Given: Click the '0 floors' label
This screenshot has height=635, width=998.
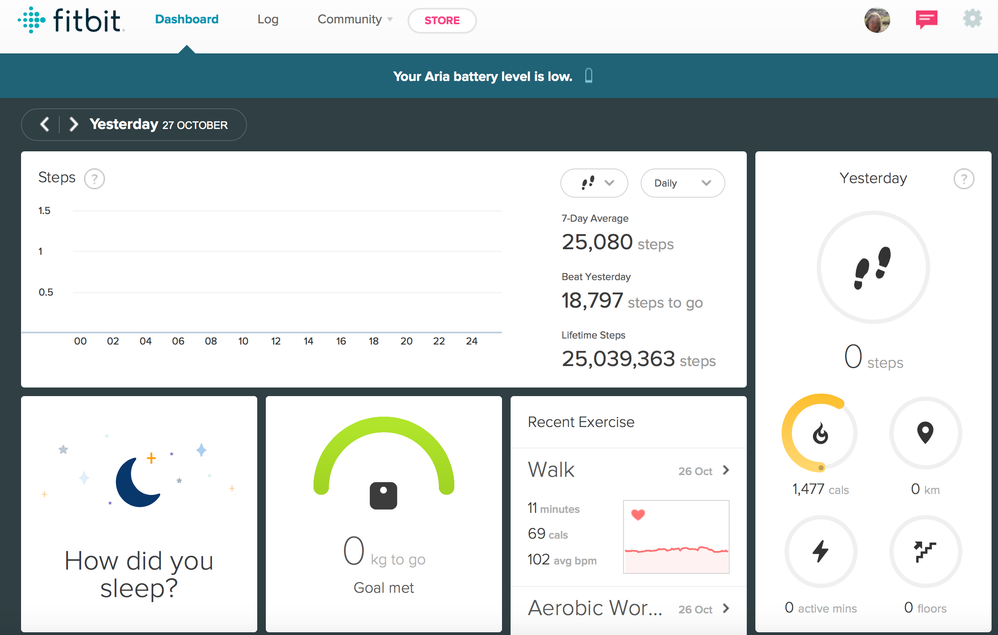Looking at the screenshot, I should [x=925, y=608].
